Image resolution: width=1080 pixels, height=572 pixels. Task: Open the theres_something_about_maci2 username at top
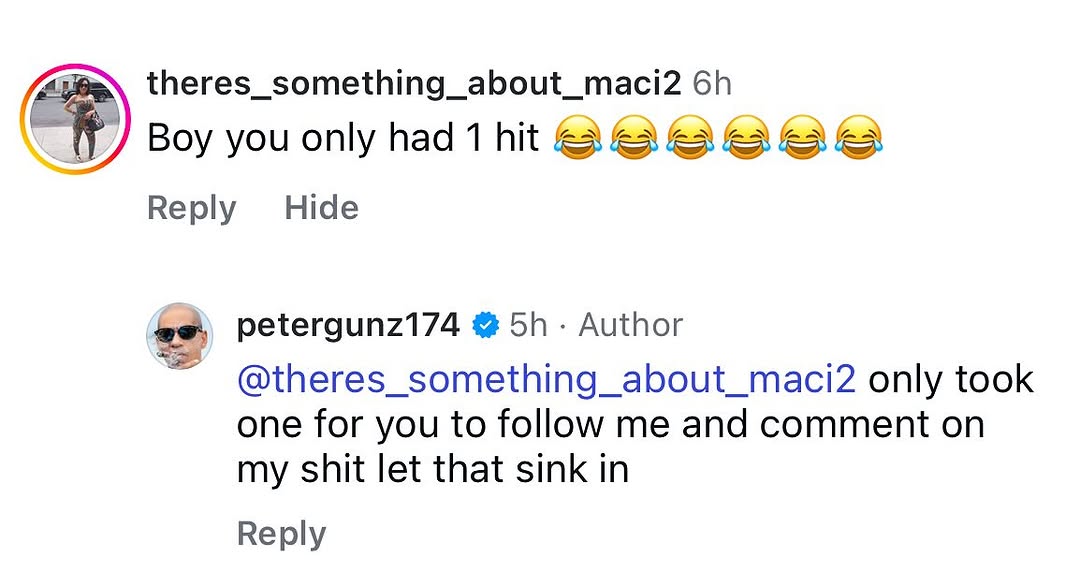pyautogui.click(x=413, y=84)
